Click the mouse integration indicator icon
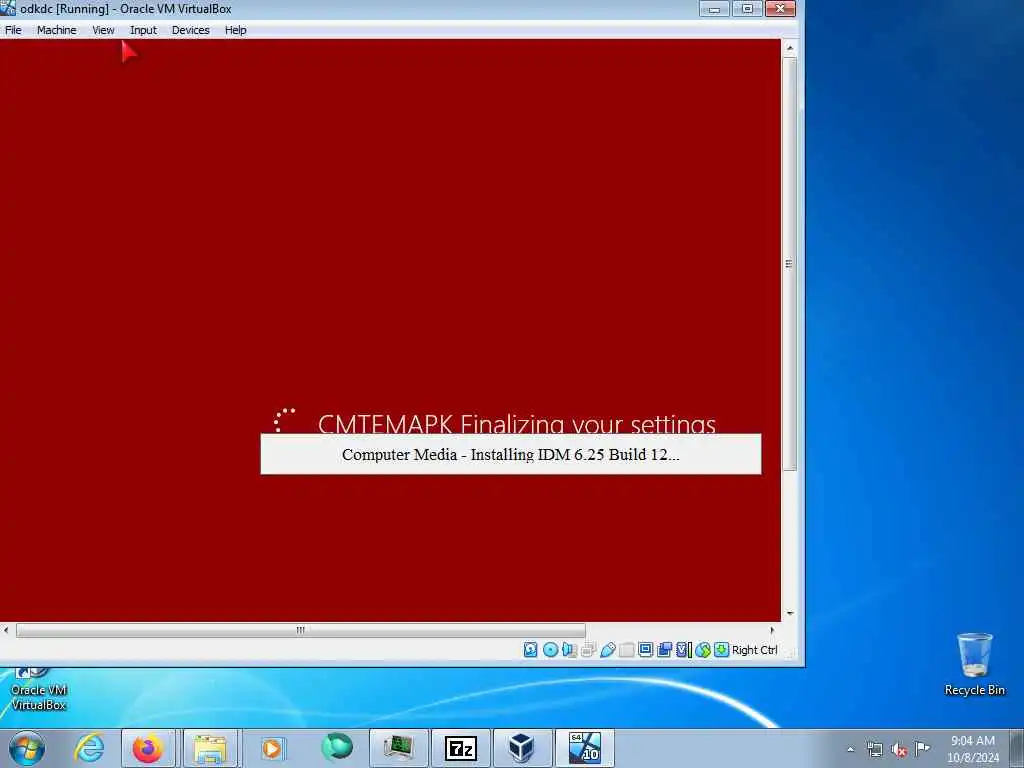 [x=703, y=650]
